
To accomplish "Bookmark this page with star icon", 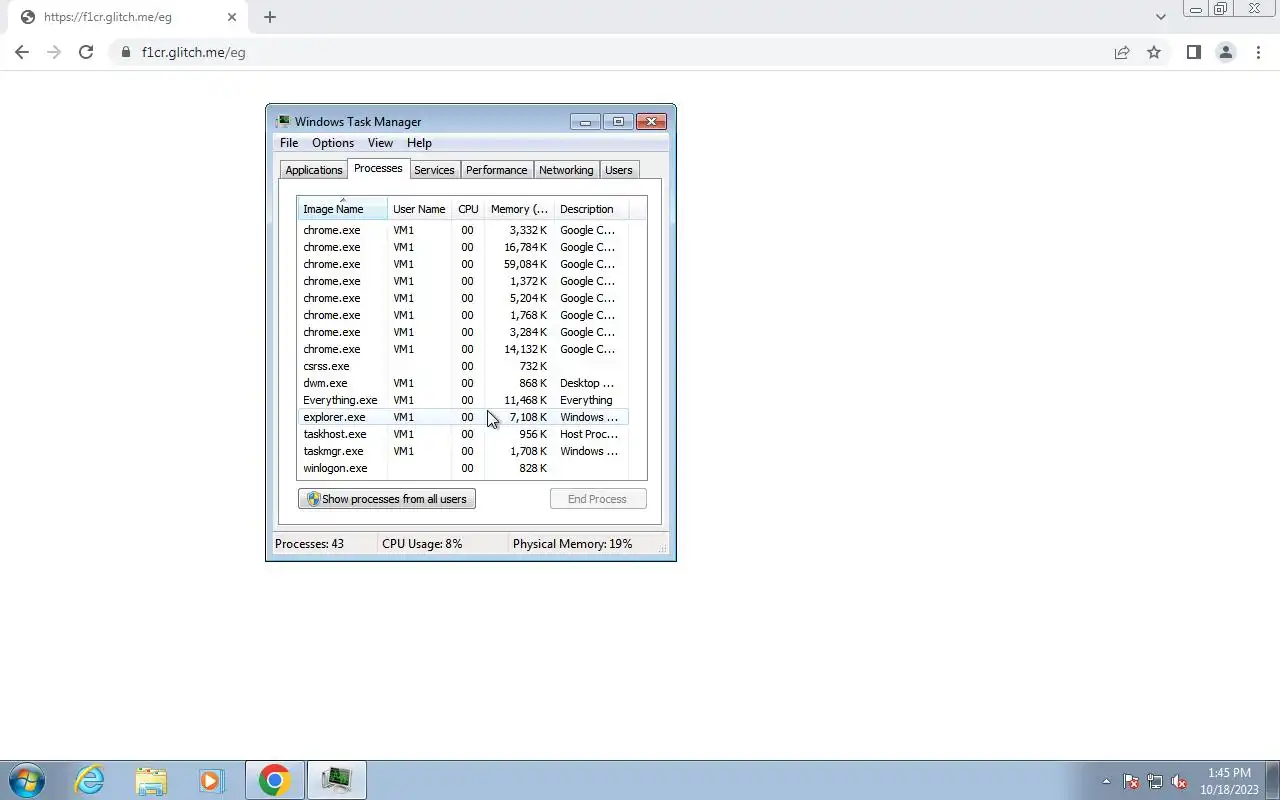I will pyautogui.click(x=1154, y=52).
